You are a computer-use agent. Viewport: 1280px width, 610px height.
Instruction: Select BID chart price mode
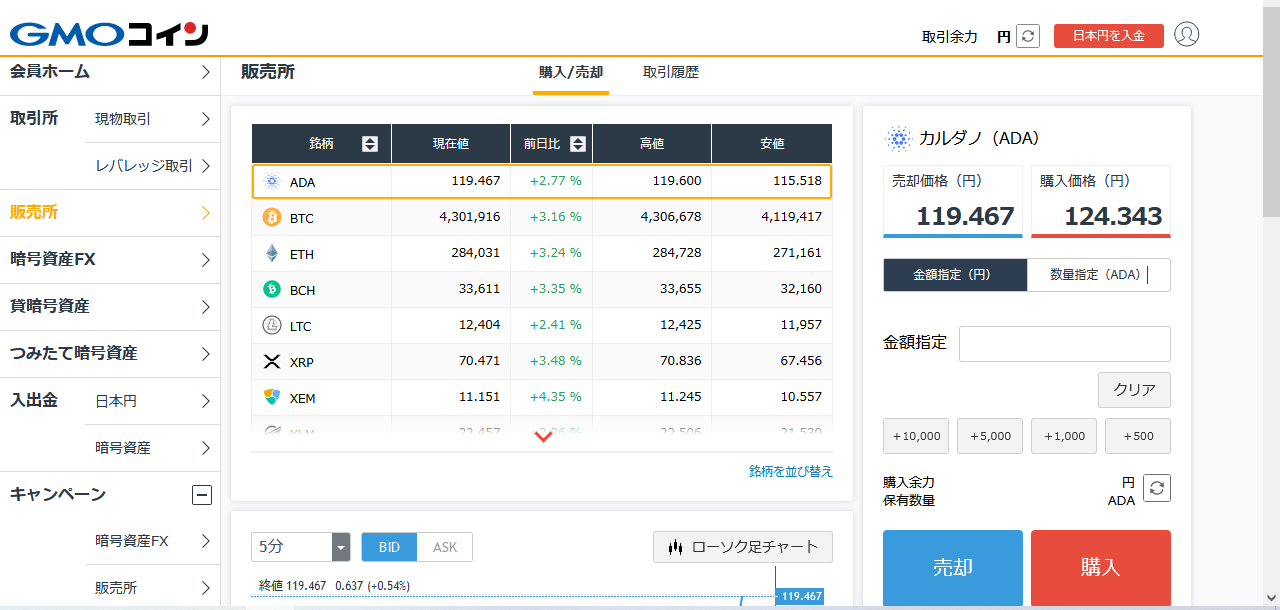[389, 547]
